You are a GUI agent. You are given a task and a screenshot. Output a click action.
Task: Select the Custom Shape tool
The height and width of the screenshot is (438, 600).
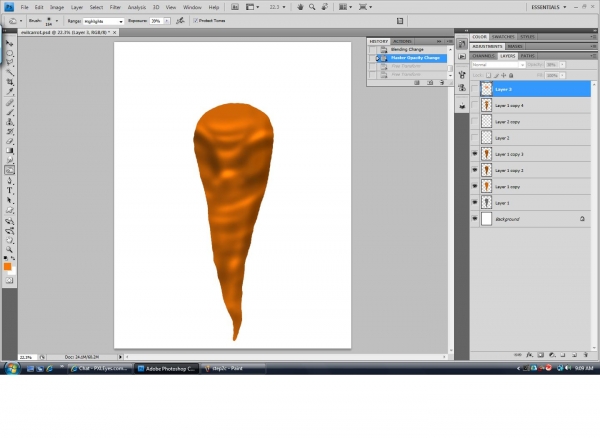pos(10,210)
